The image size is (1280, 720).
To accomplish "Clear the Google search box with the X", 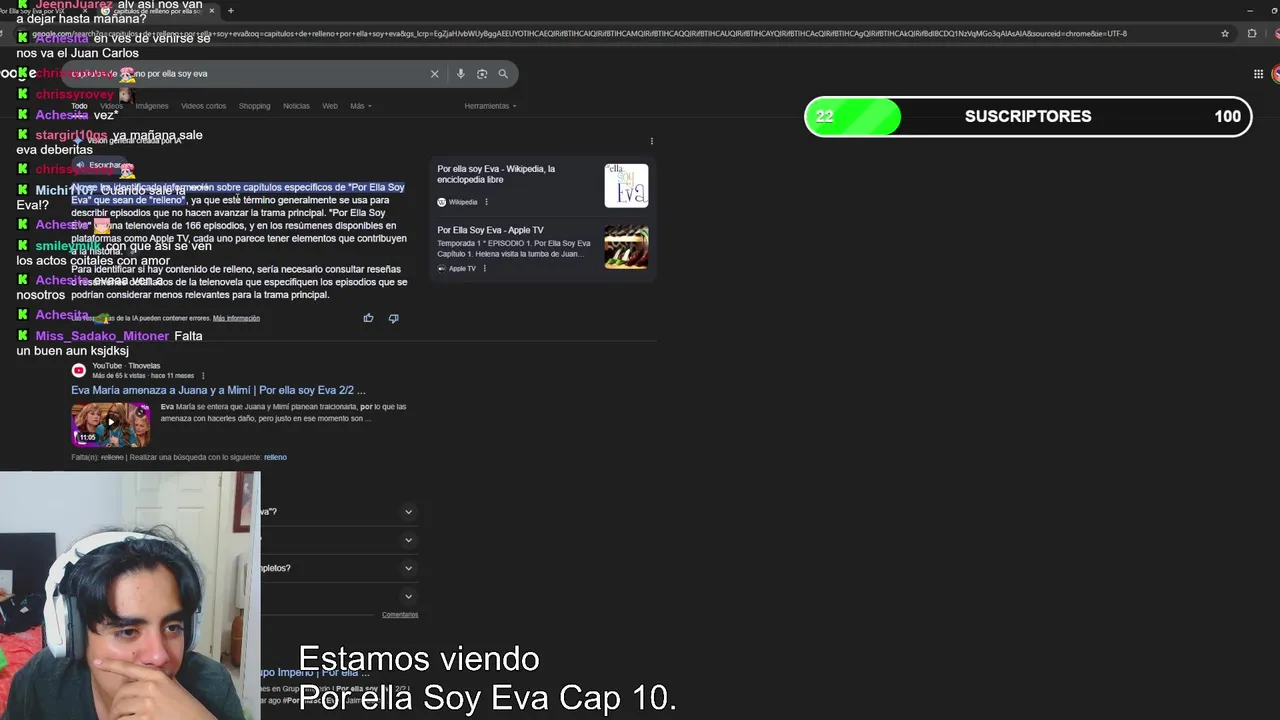I will tap(434, 74).
